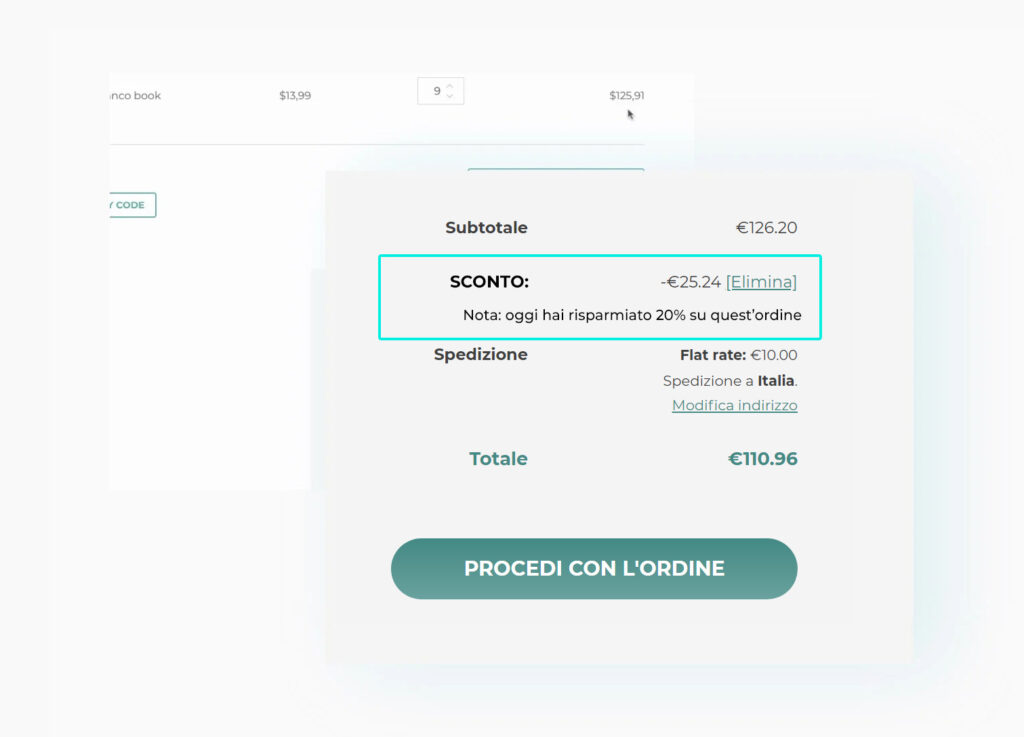Click the book product name
The height and width of the screenshot is (737, 1024).
[134, 96]
